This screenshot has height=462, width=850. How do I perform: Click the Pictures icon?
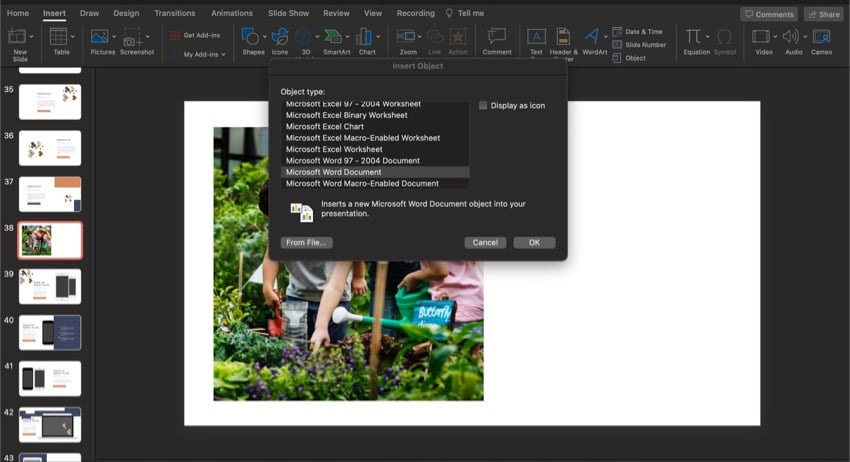pyautogui.click(x=100, y=38)
